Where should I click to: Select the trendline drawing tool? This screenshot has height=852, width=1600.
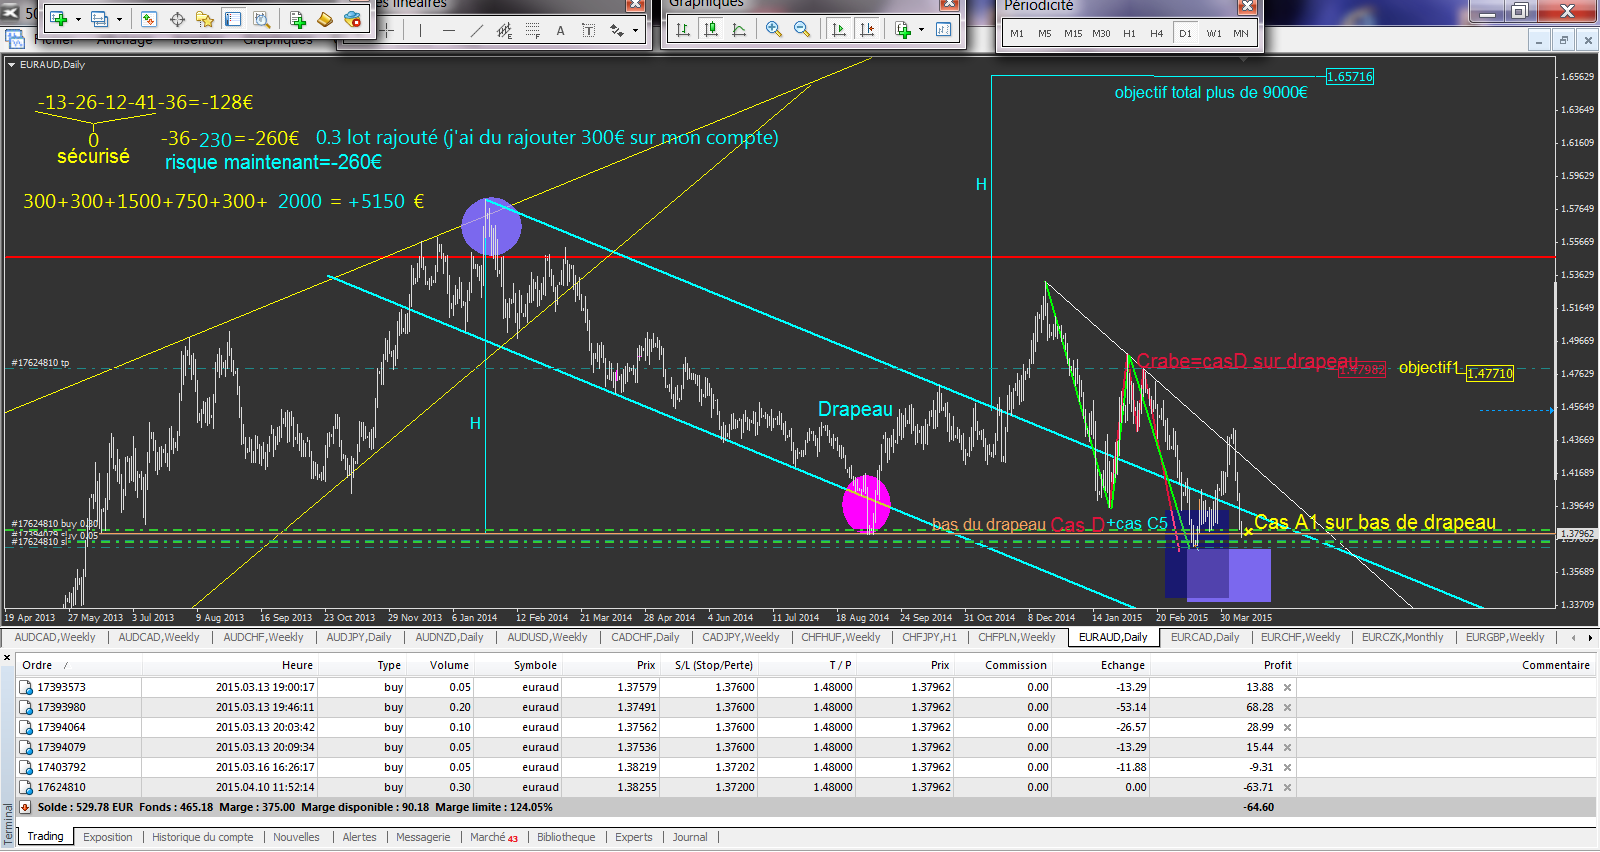click(x=476, y=30)
